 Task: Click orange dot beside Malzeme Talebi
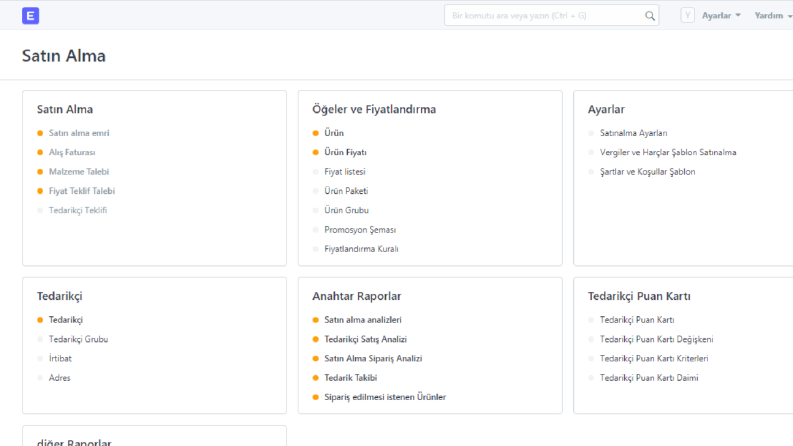40,171
